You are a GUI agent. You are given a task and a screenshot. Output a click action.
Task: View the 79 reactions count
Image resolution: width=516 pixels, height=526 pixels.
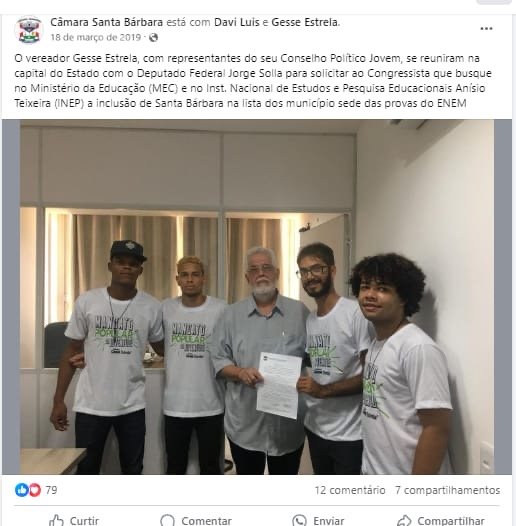pyautogui.click(x=51, y=490)
